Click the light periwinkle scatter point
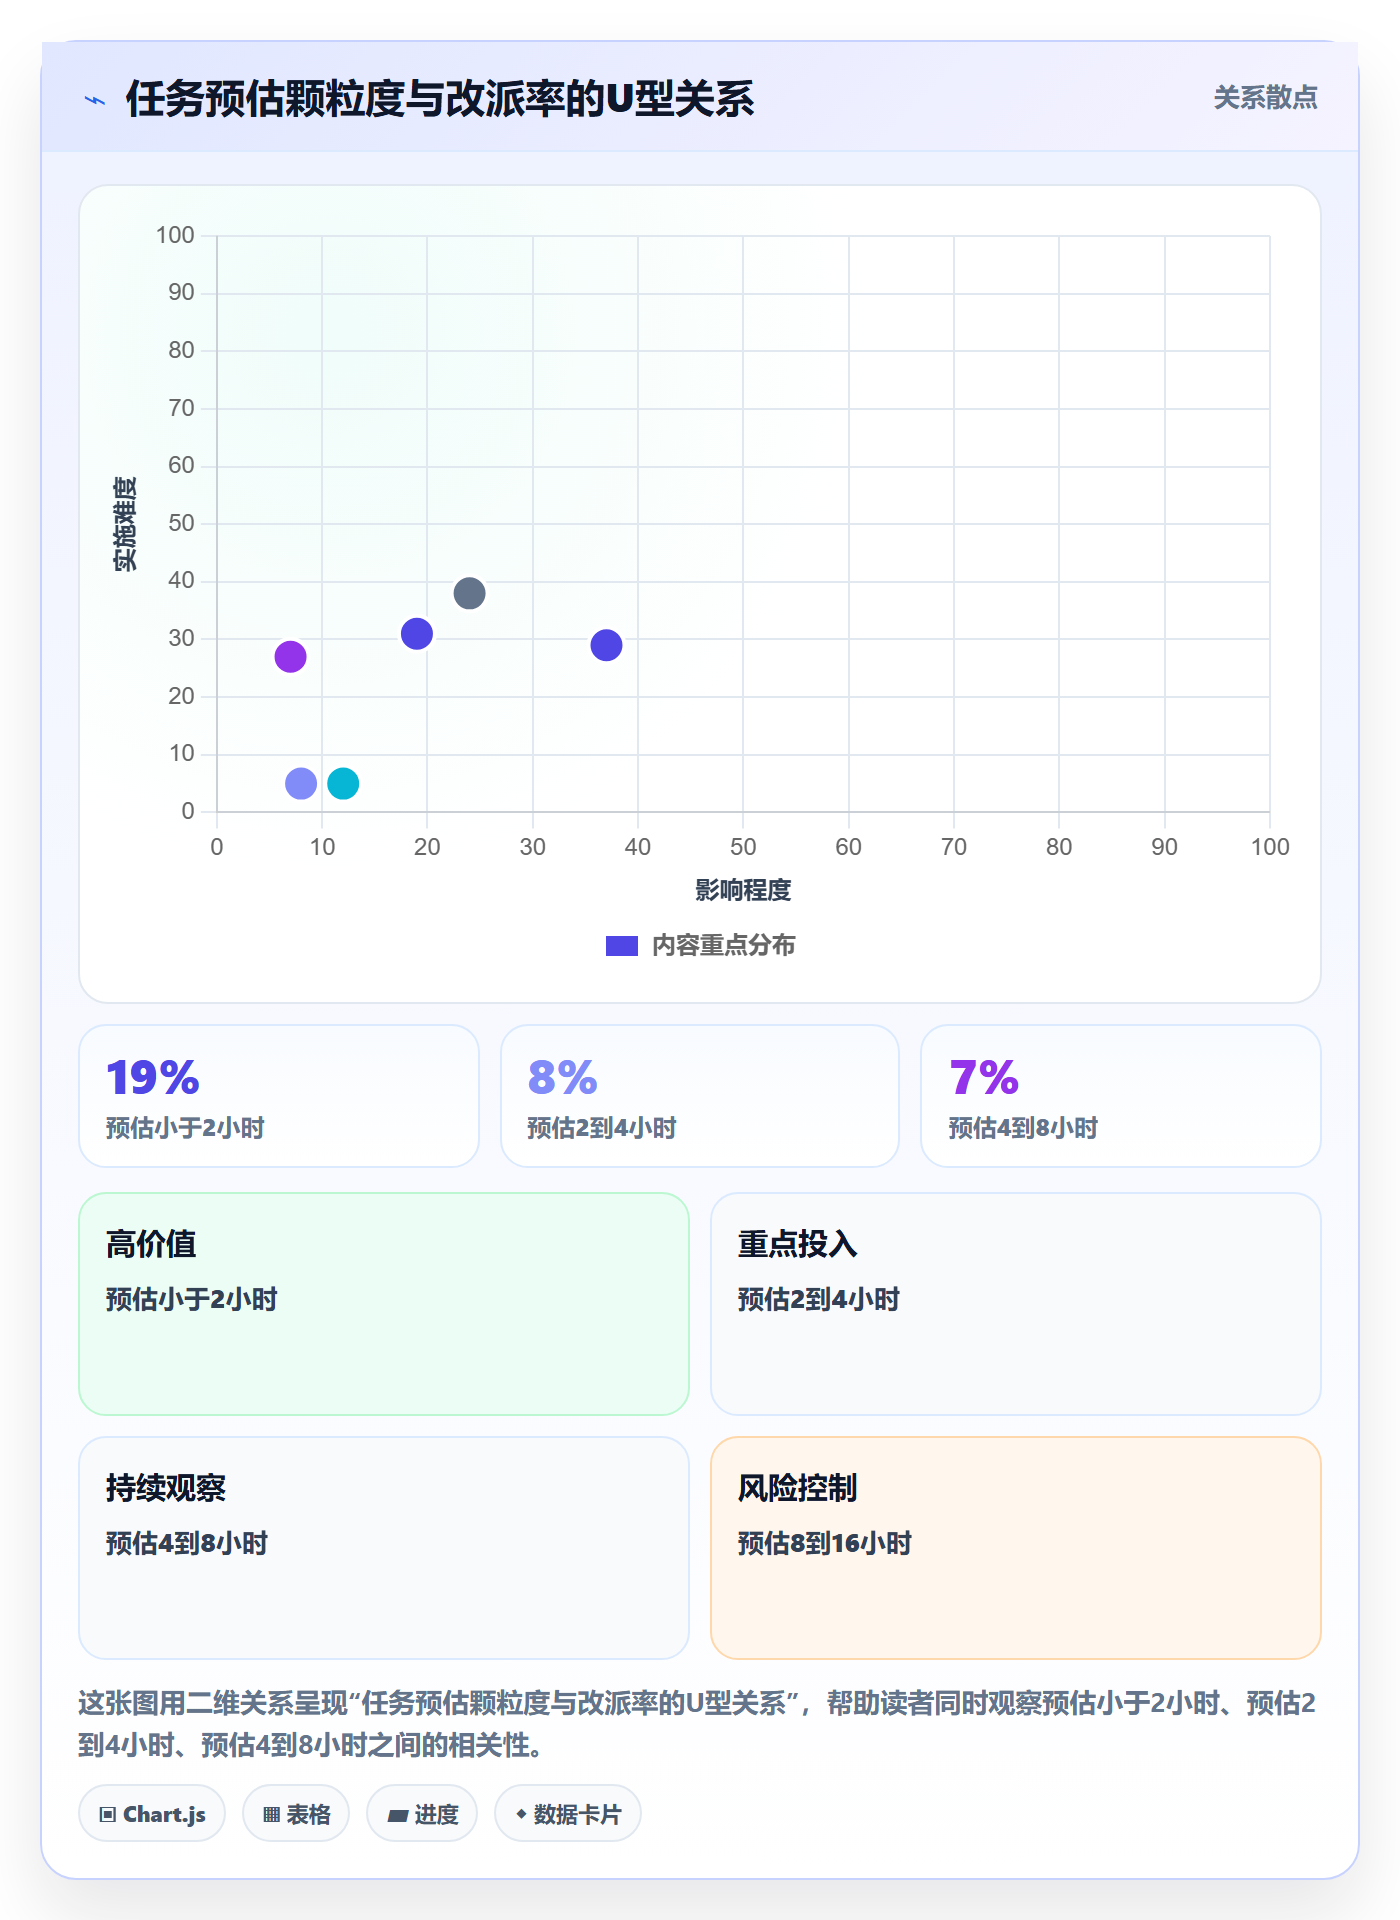 (x=301, y=783)
